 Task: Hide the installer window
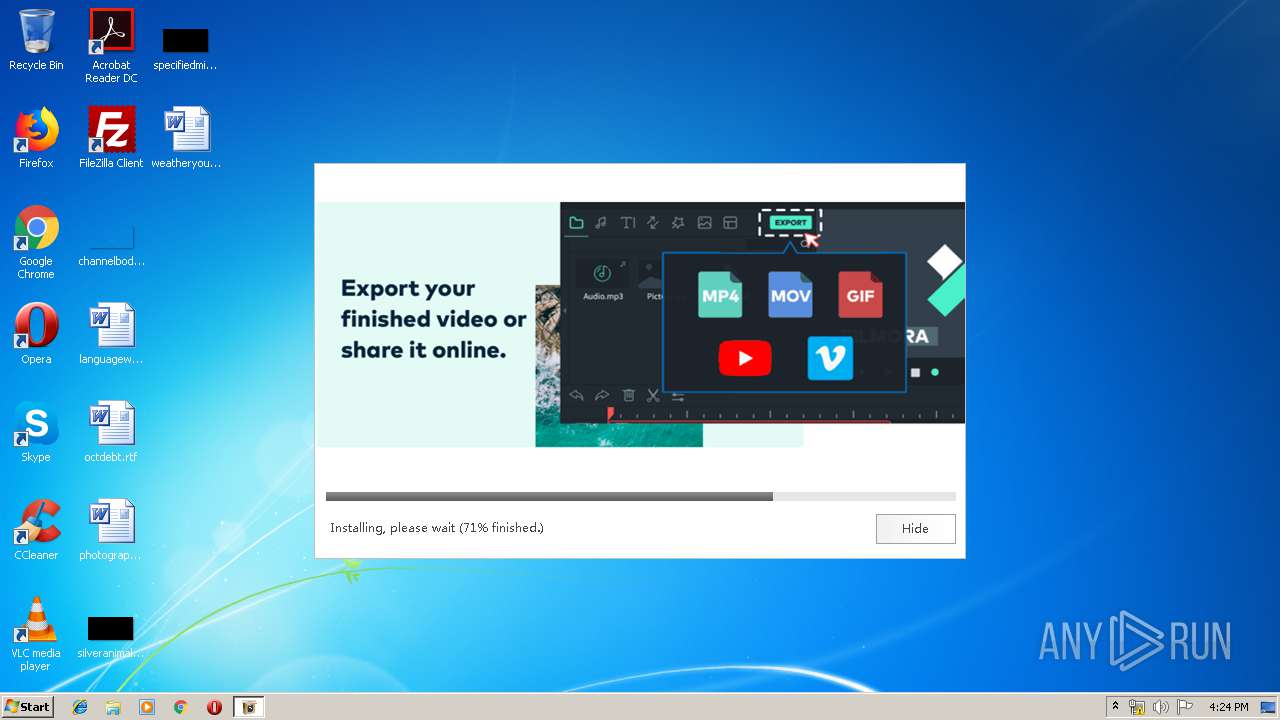(x=915, y=528)
